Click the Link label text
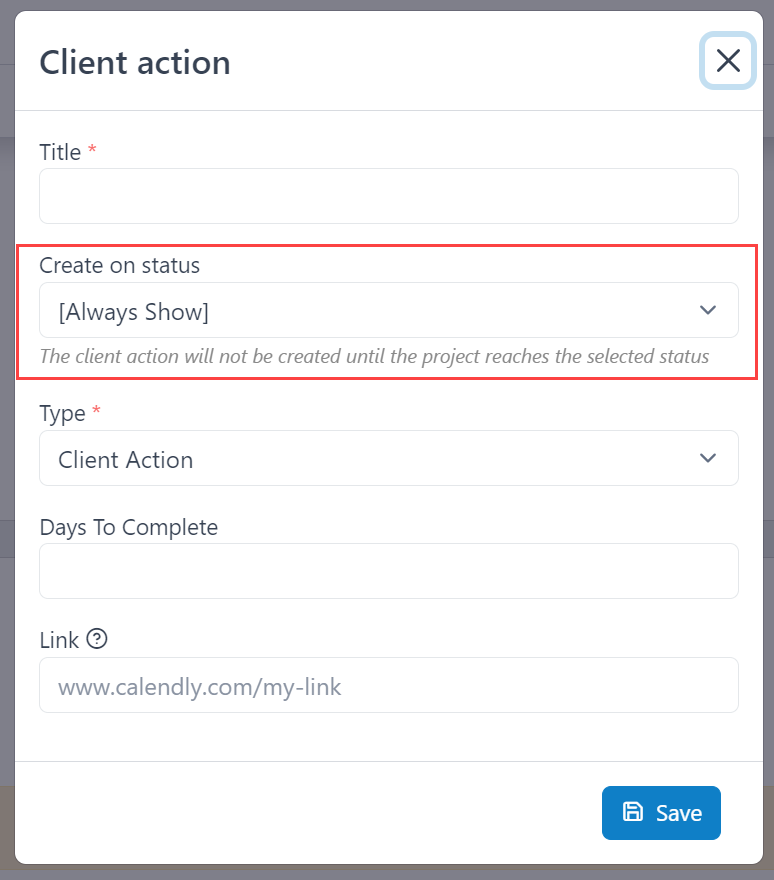Viewport: 774px width, 880px height. (57, 639)
